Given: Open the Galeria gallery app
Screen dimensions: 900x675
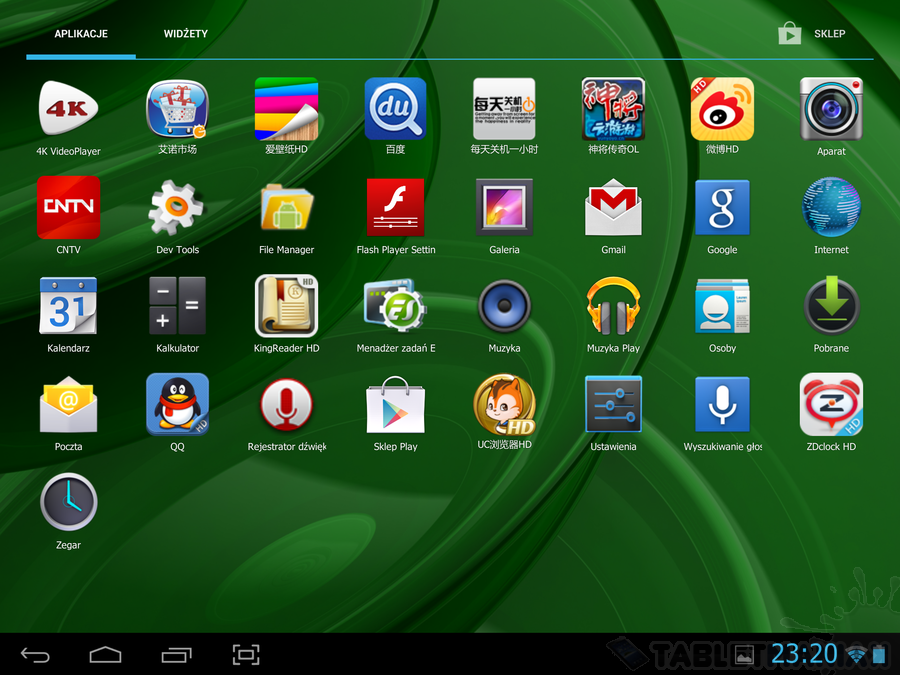Looking at the screenshot, I should [504, 207].
